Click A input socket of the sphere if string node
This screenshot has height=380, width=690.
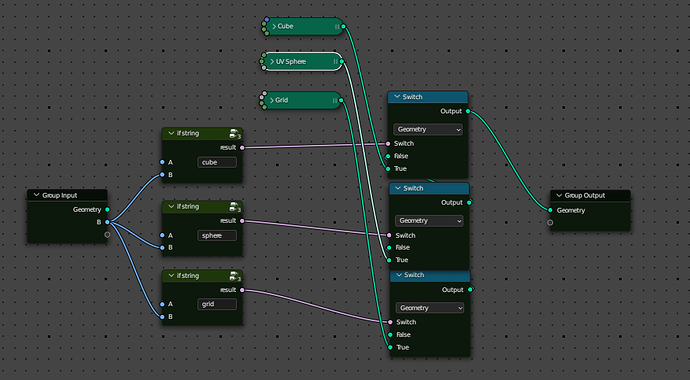[x=162, y=235]
